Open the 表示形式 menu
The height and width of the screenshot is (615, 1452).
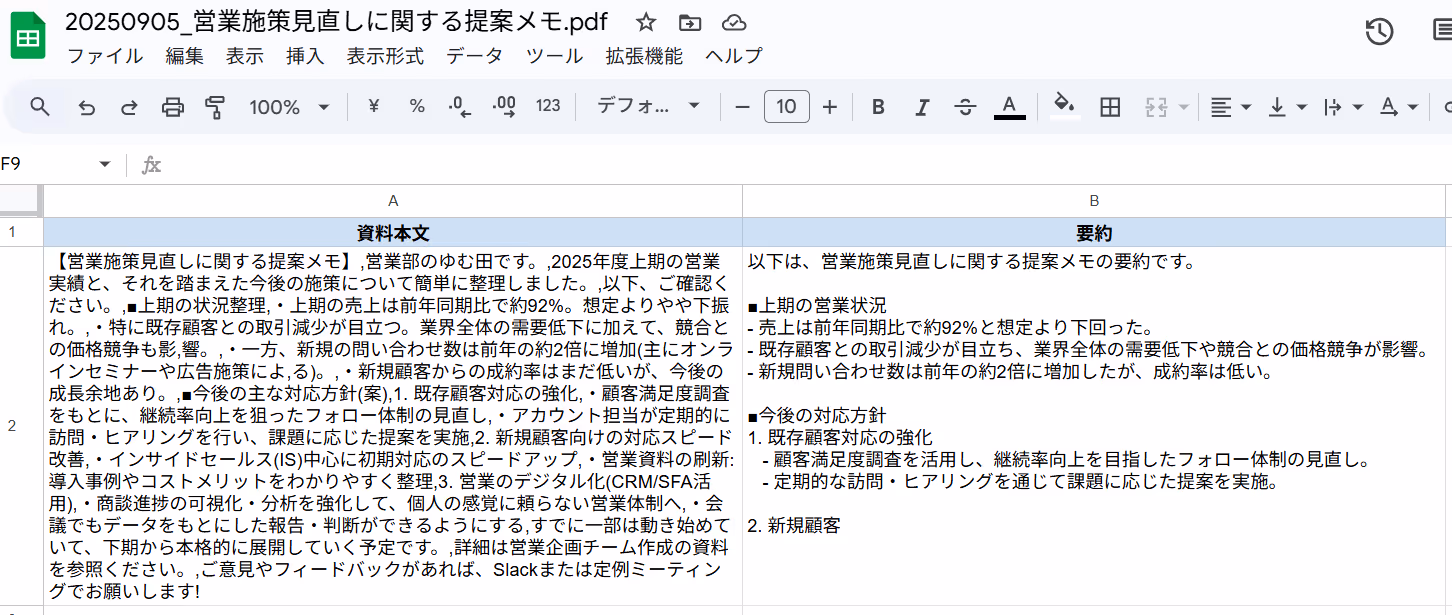point(385,56)
